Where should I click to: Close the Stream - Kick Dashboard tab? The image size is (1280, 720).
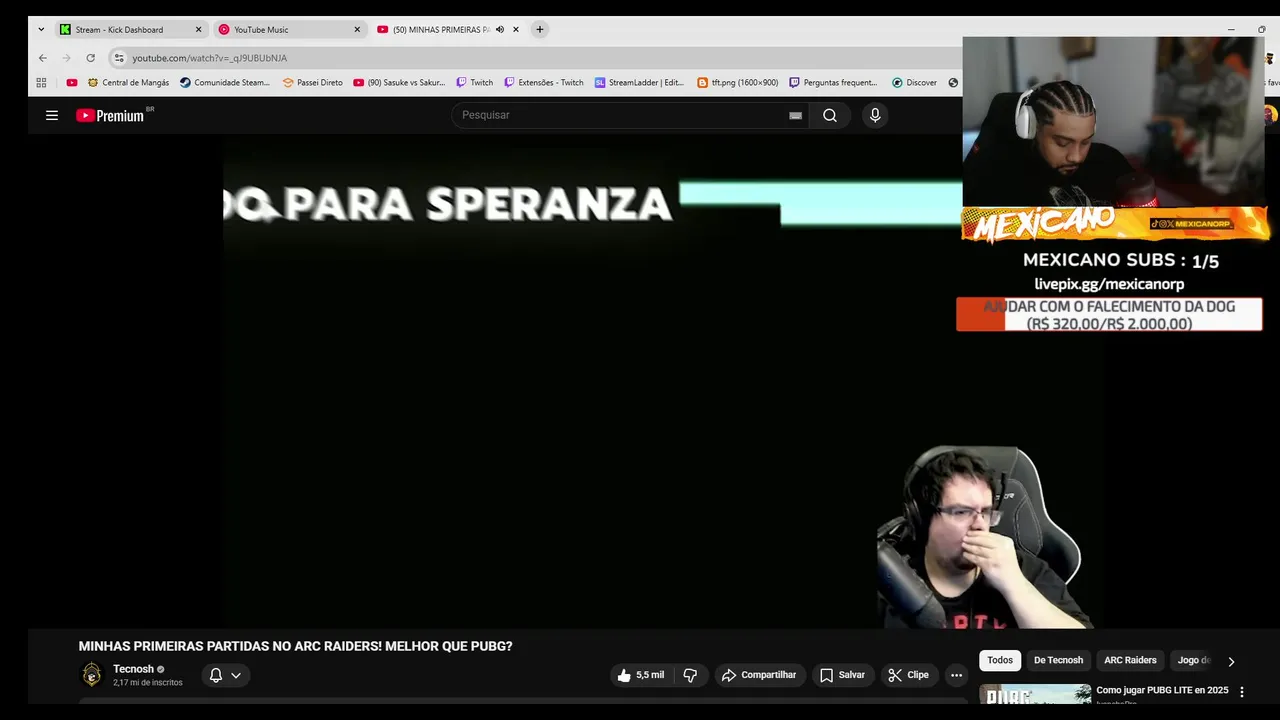(x=198, y=30)
